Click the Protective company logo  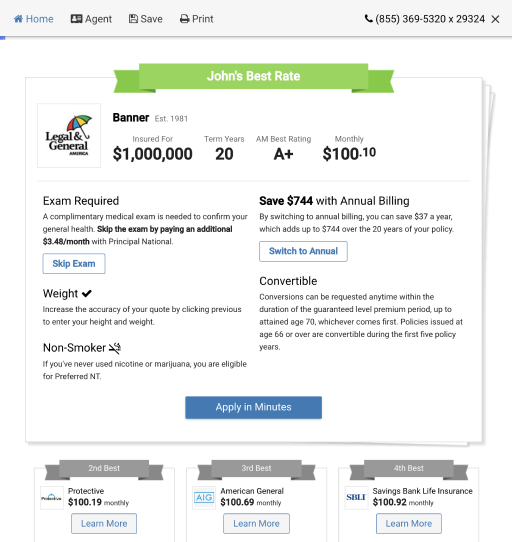[x=52, y=498]
